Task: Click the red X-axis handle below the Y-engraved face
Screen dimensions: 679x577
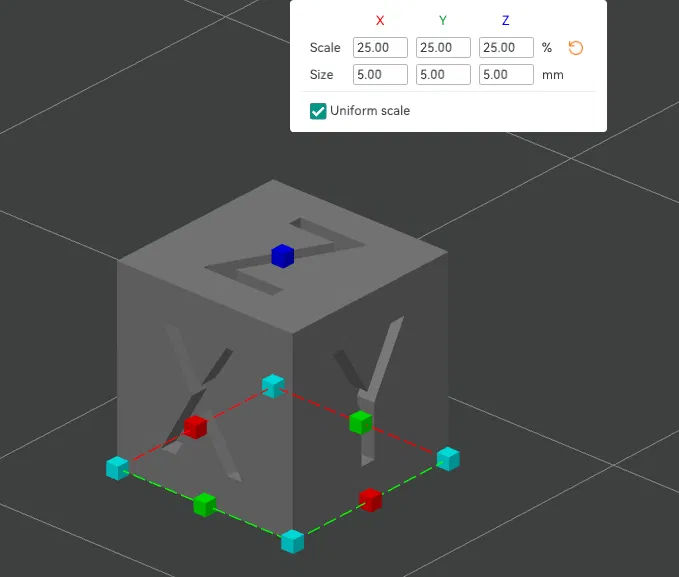Action: 371,499
